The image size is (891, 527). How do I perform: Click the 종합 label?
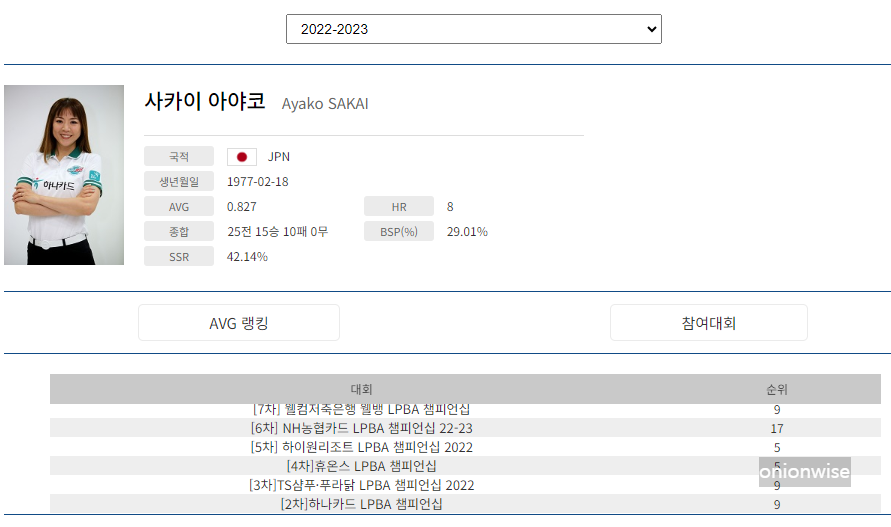pyautogui.click(x=179, y=231)
